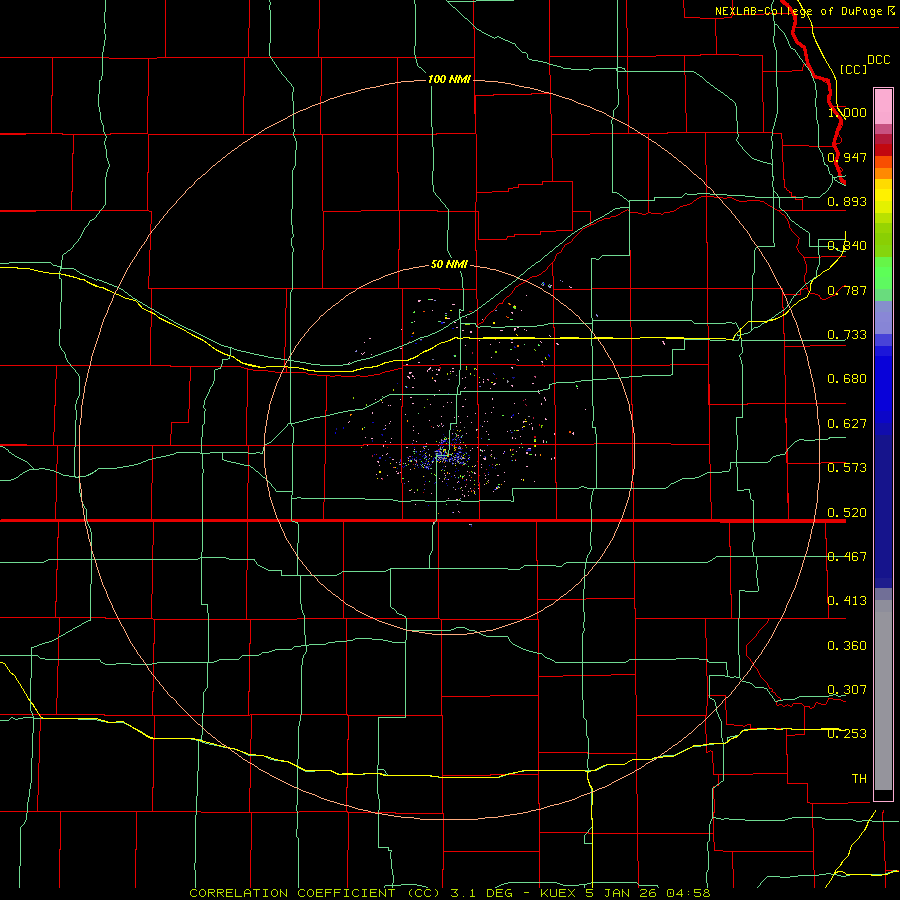The height and width of the screenshot is (900, 900).
Task: Click the [CC] legend unit label
Action: tap(853, 69)
